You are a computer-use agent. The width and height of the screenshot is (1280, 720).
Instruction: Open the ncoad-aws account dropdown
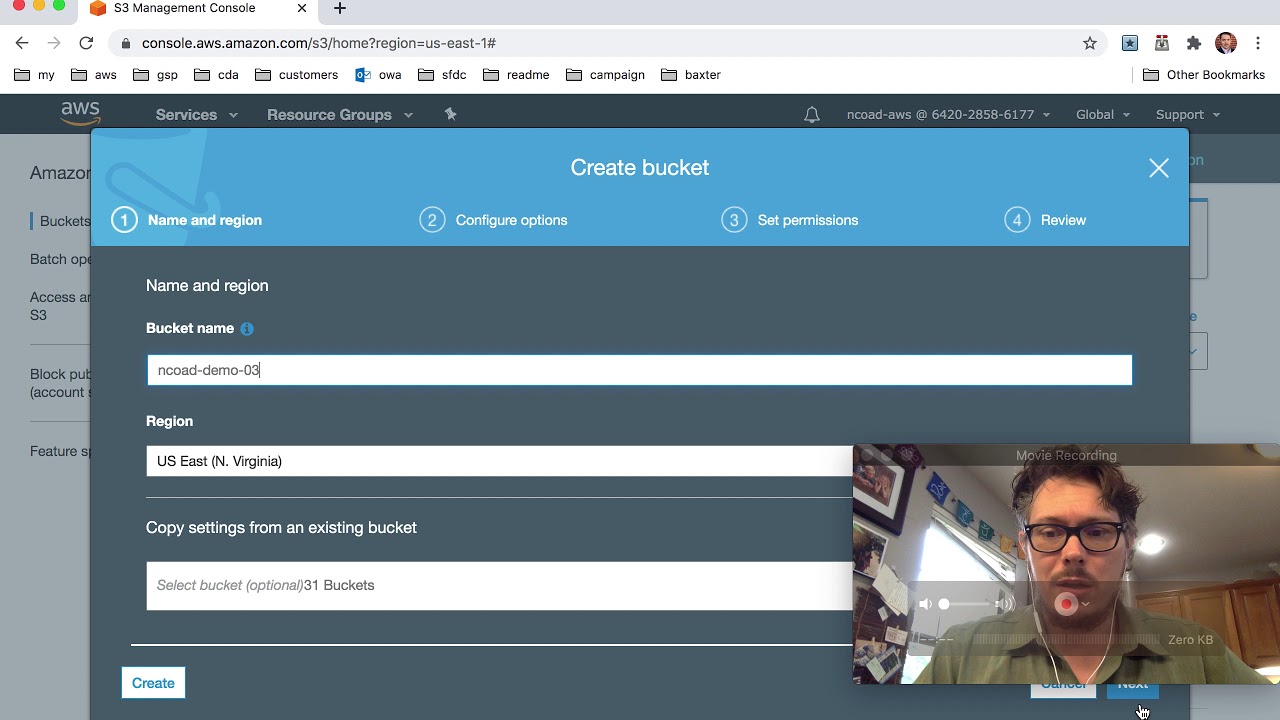pyautogui.click(x=948, y=115)
